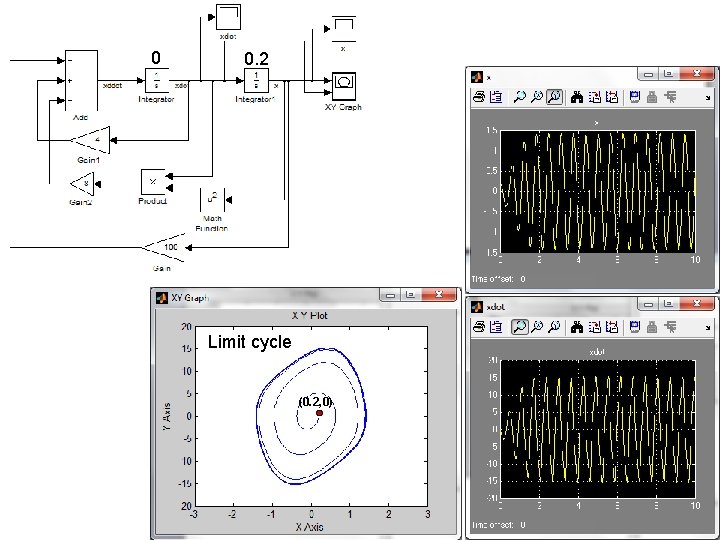Click the Print icon in the x scope toolbar
Viewport: 720px width, 540px height.
[x=479, y=97]
